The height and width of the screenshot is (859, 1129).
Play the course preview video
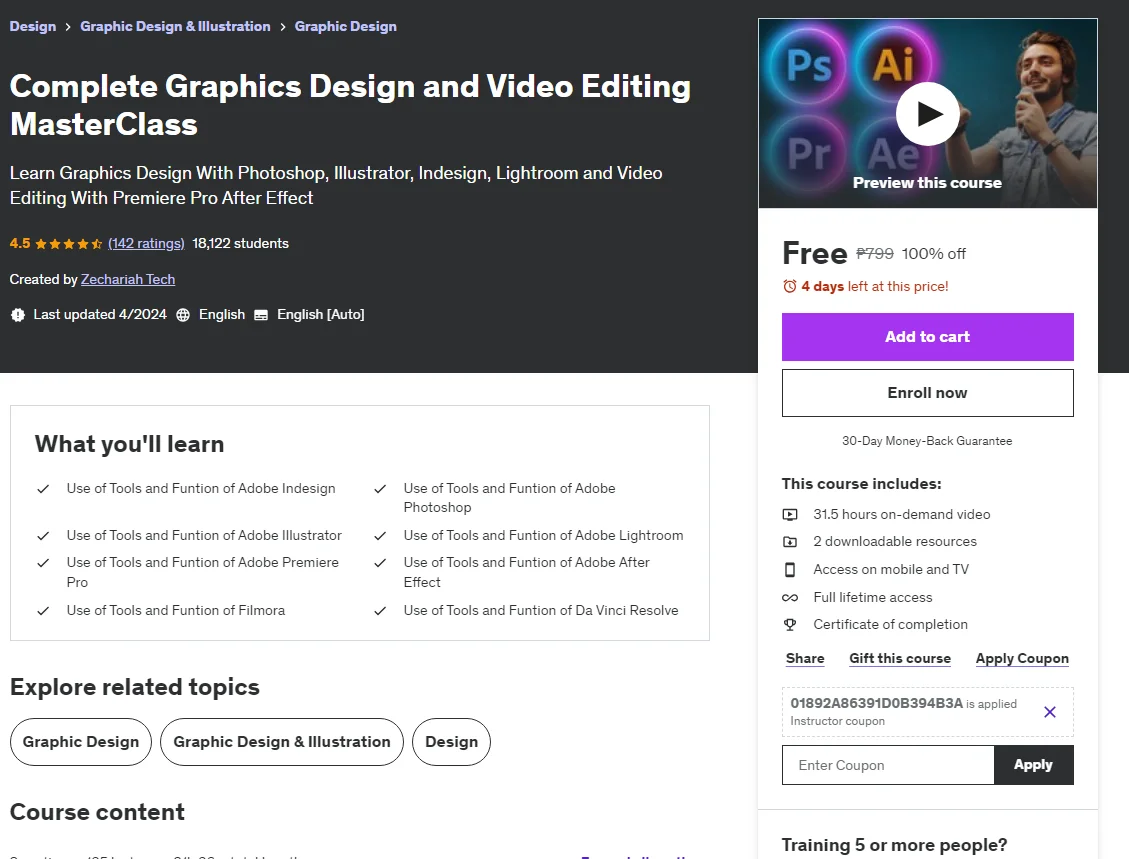pos(927,114)
